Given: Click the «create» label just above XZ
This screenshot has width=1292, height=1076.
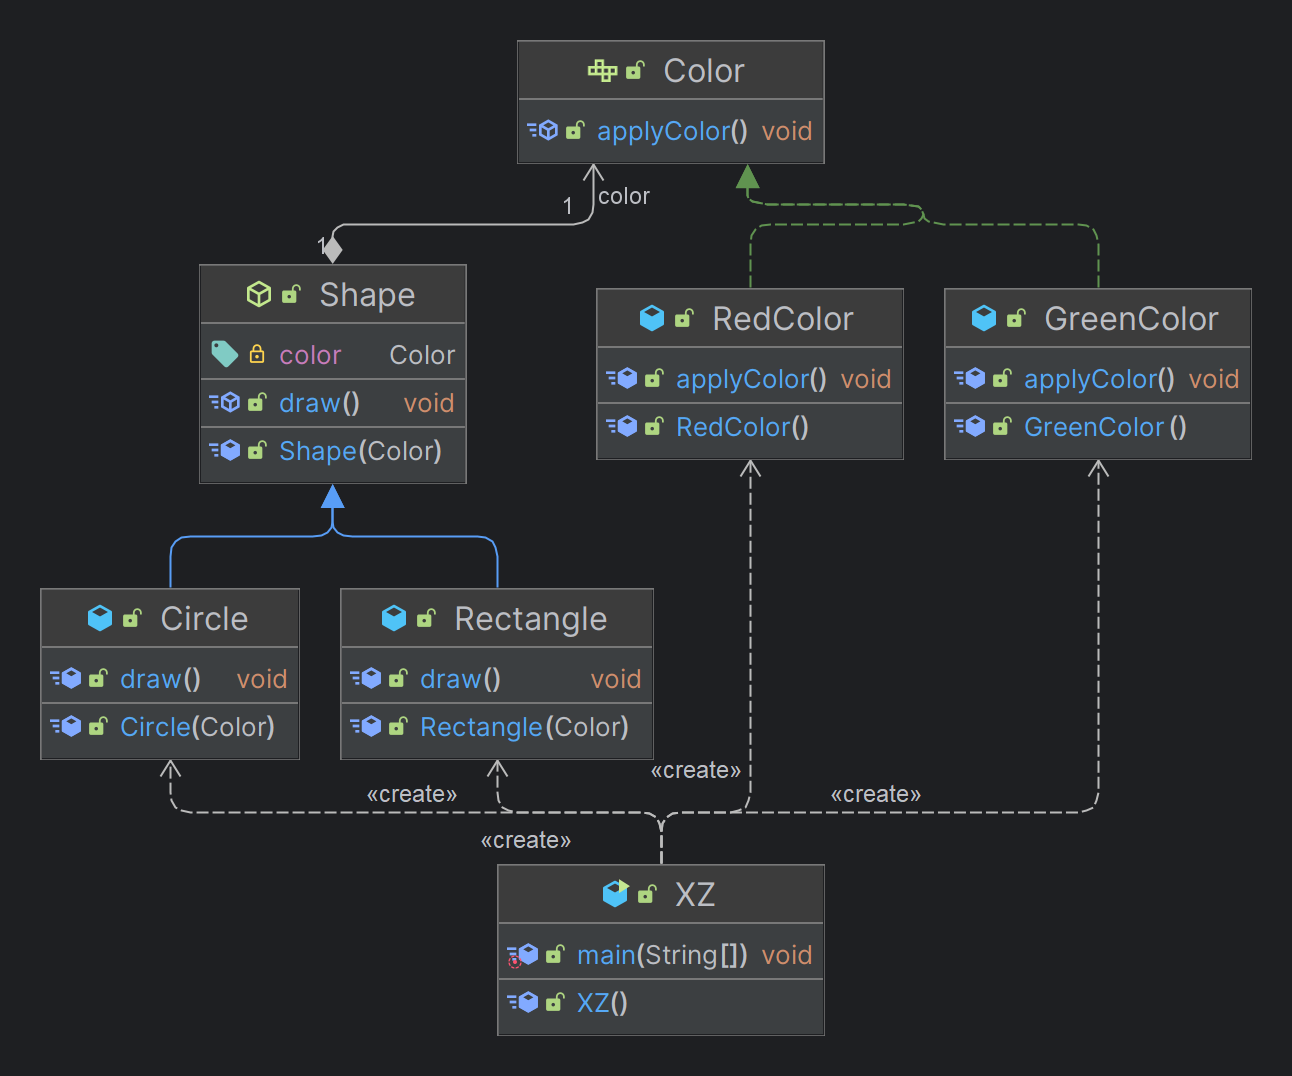Looking at the screenshot, I should (x=526, y=840).
